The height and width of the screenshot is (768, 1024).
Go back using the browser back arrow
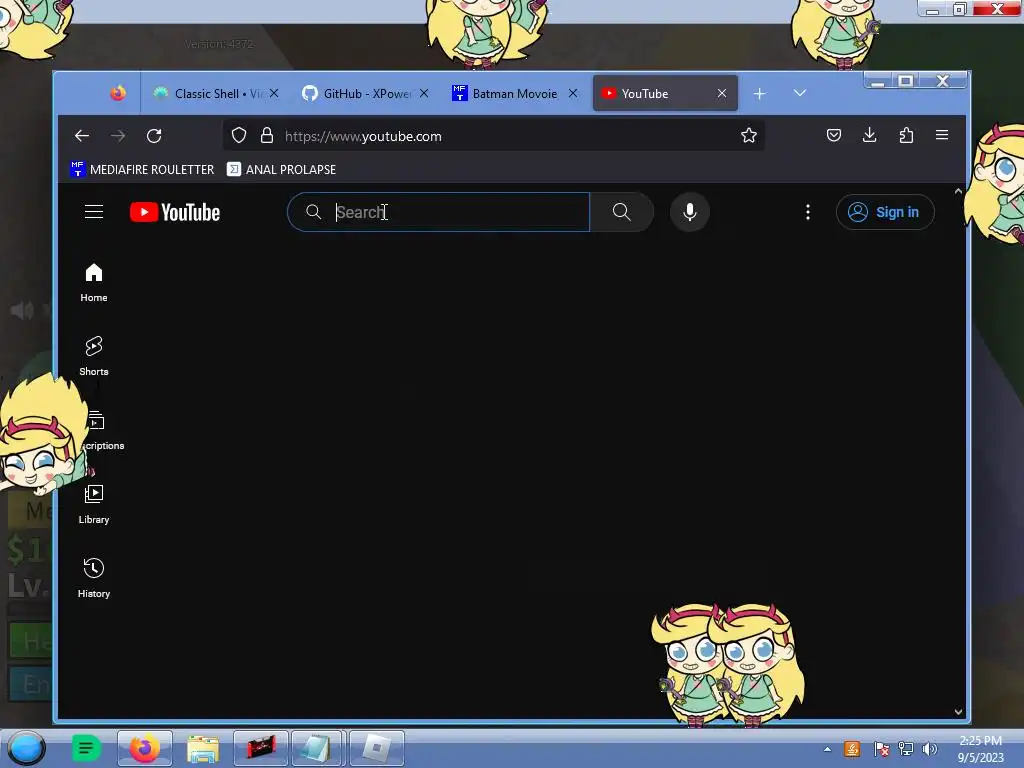point(82,136)
